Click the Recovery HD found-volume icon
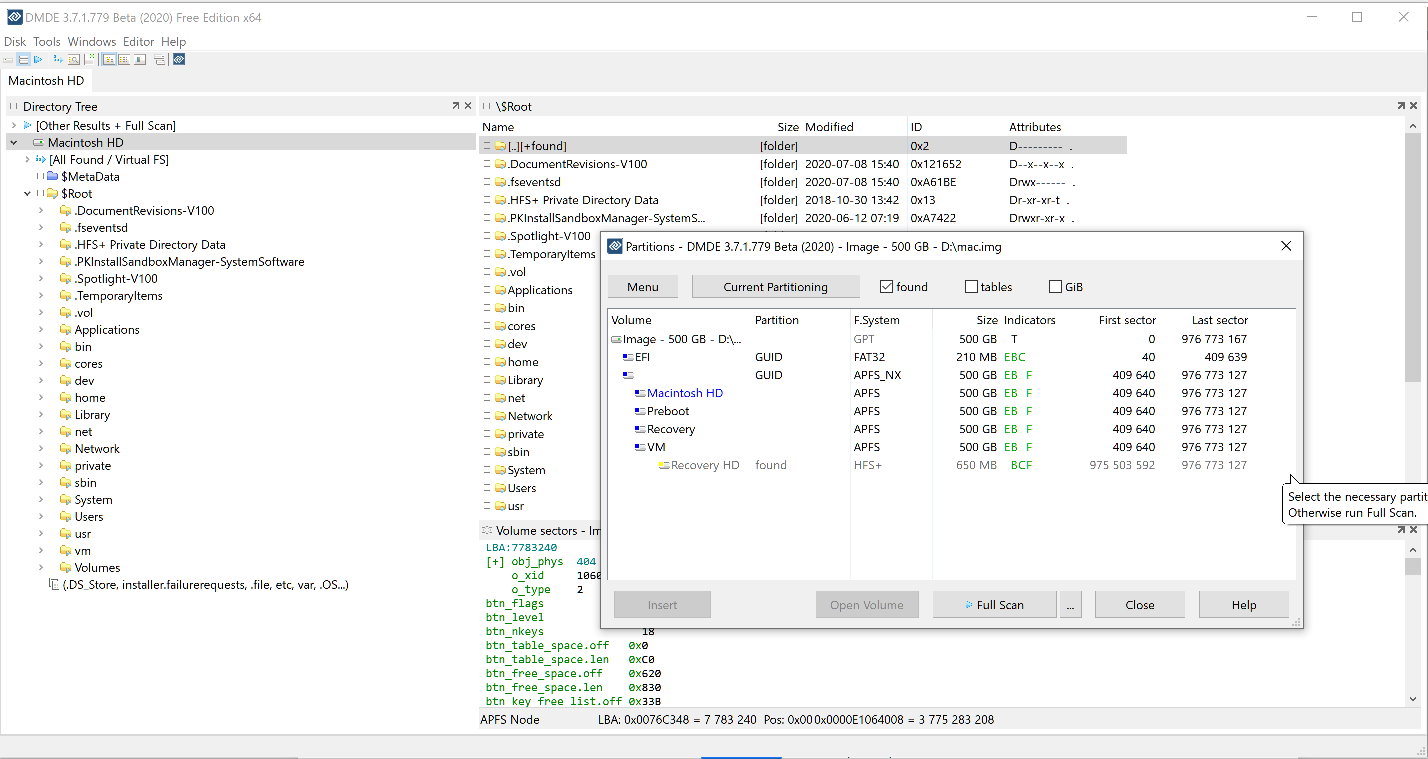The width and height of the screenshot is (1428, 759). 663,465
